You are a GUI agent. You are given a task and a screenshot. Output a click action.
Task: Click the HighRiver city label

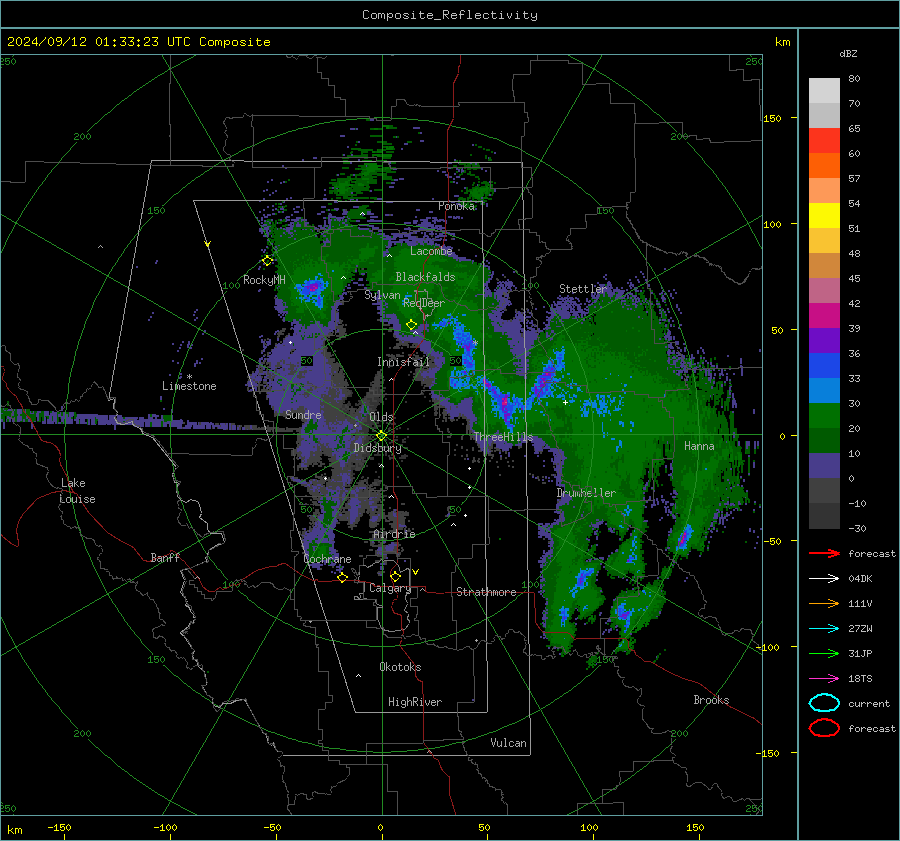415,702
